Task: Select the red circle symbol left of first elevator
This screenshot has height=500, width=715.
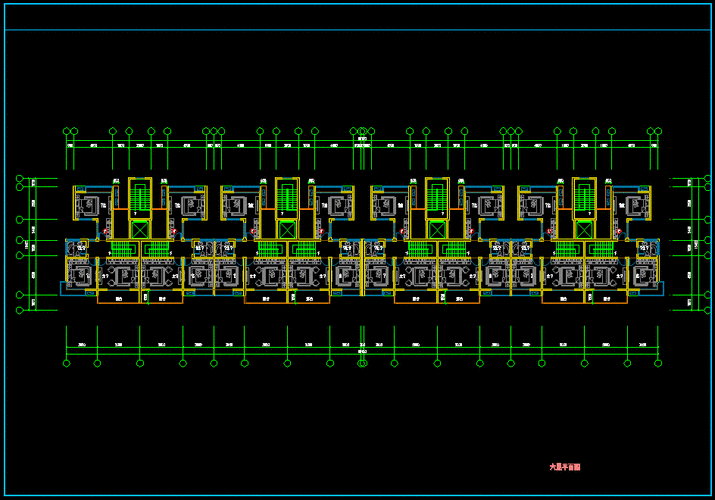Action: pyautogui.click(x=105, y=231)
